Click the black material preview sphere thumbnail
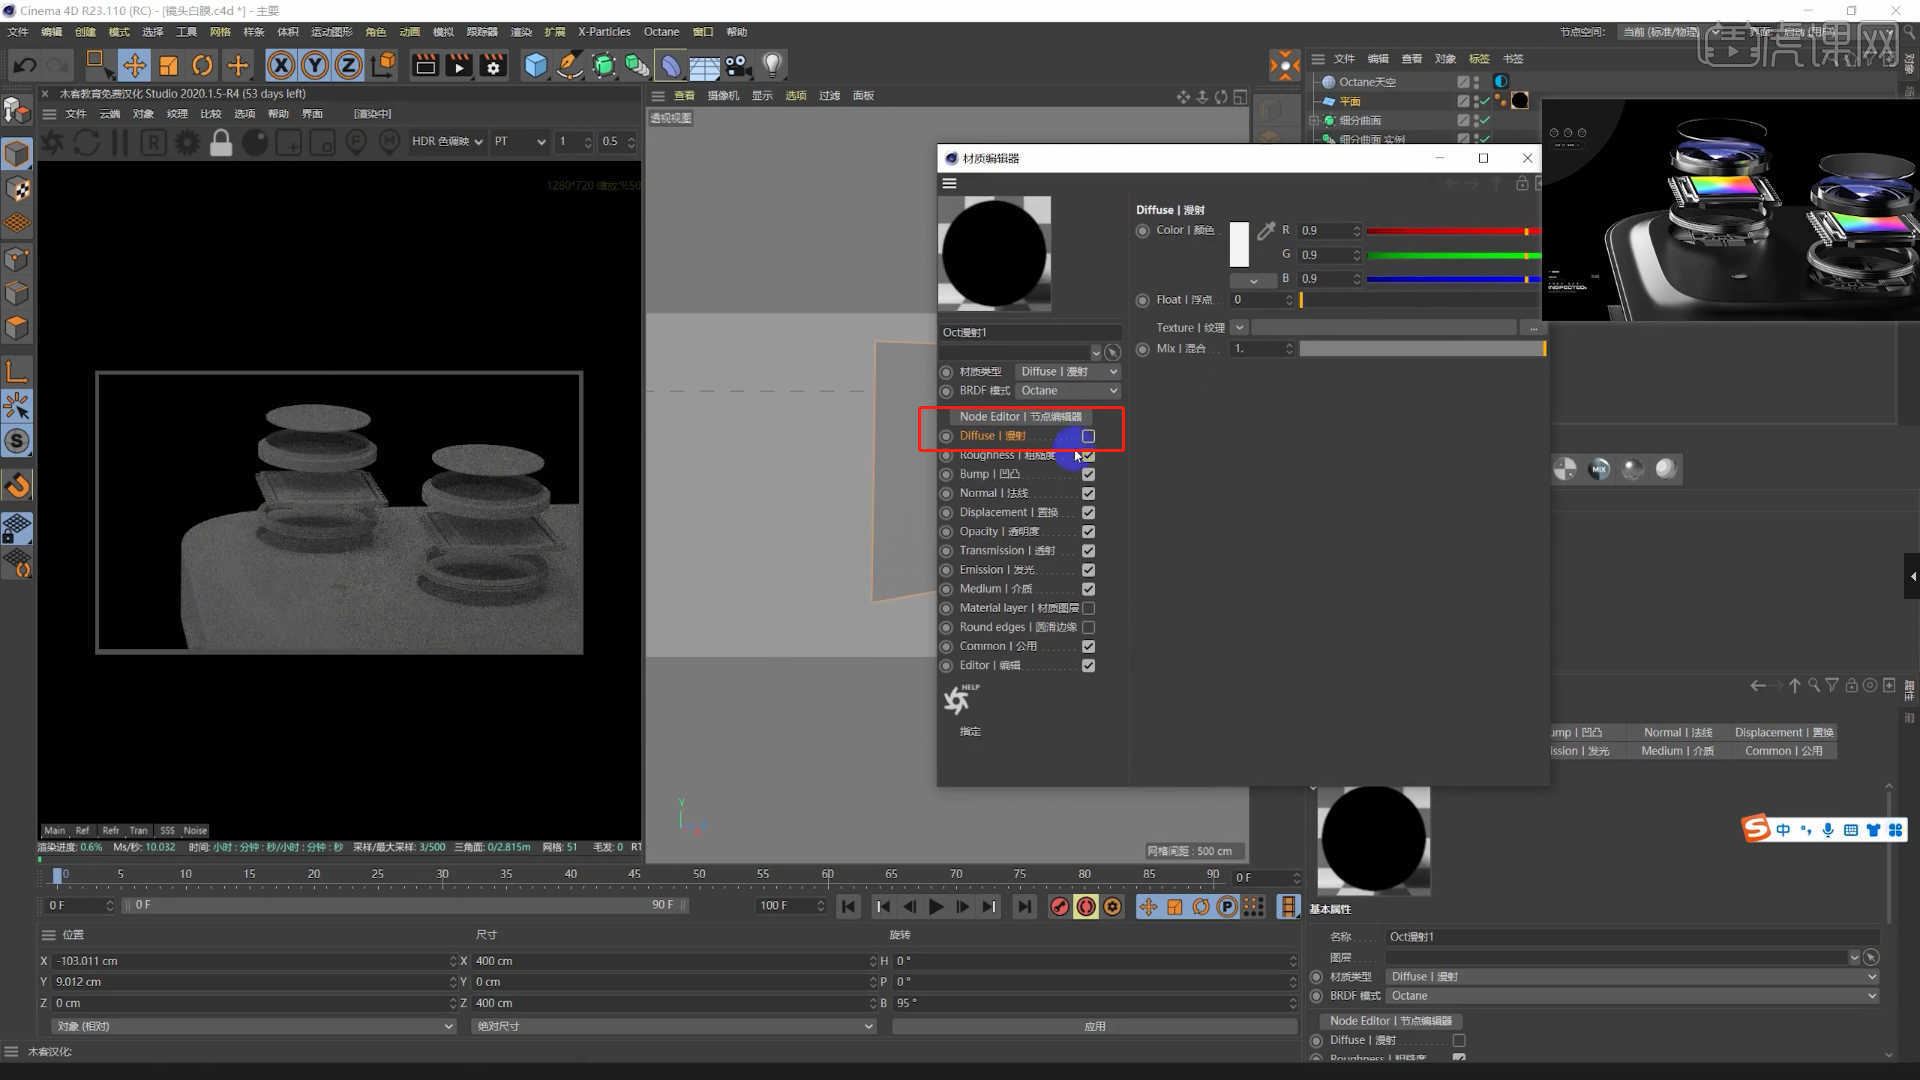Screen dimensions: 1920x1080 tap(994, 253)
